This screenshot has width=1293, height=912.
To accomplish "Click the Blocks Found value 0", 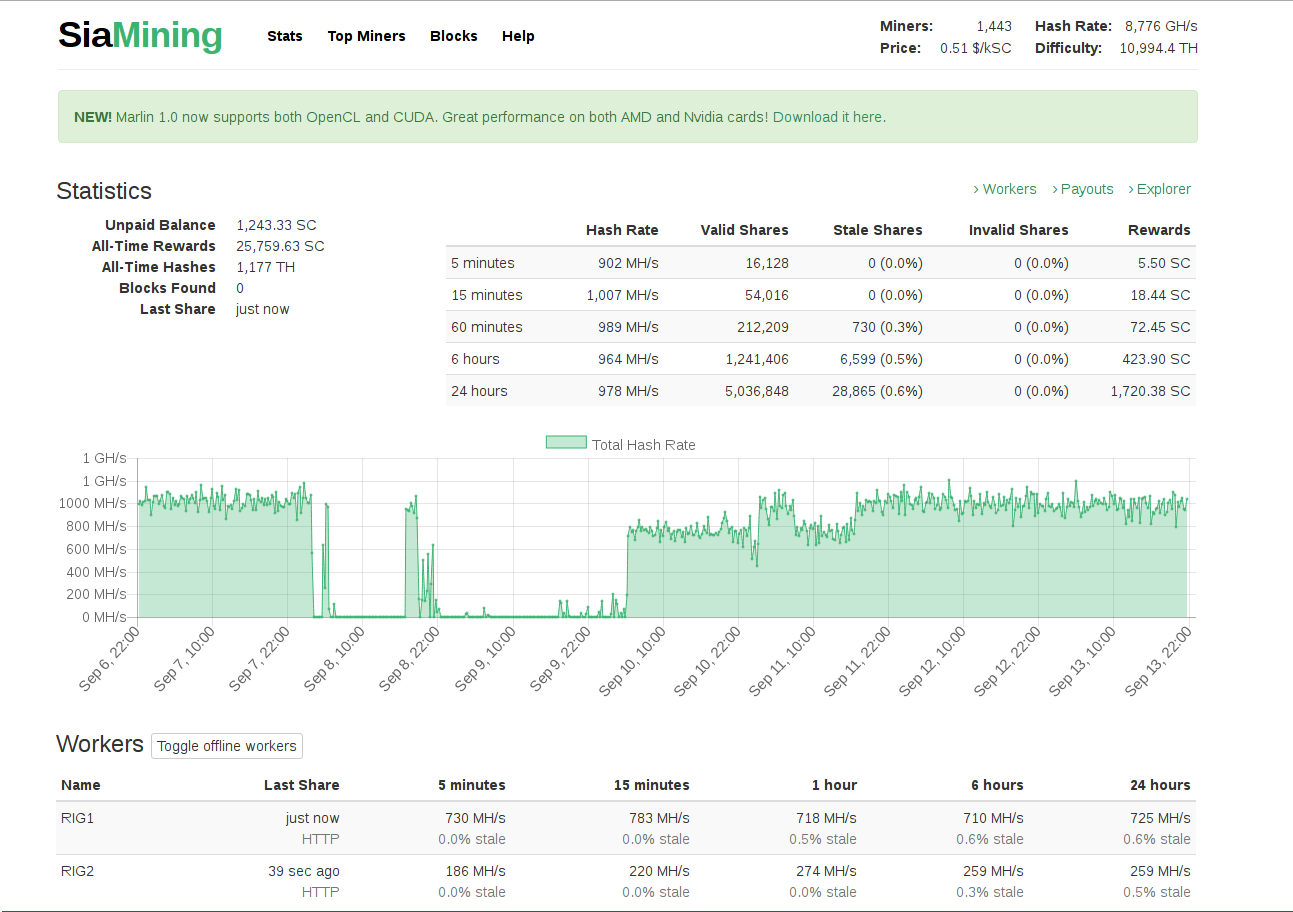I will tap(240, 288).
